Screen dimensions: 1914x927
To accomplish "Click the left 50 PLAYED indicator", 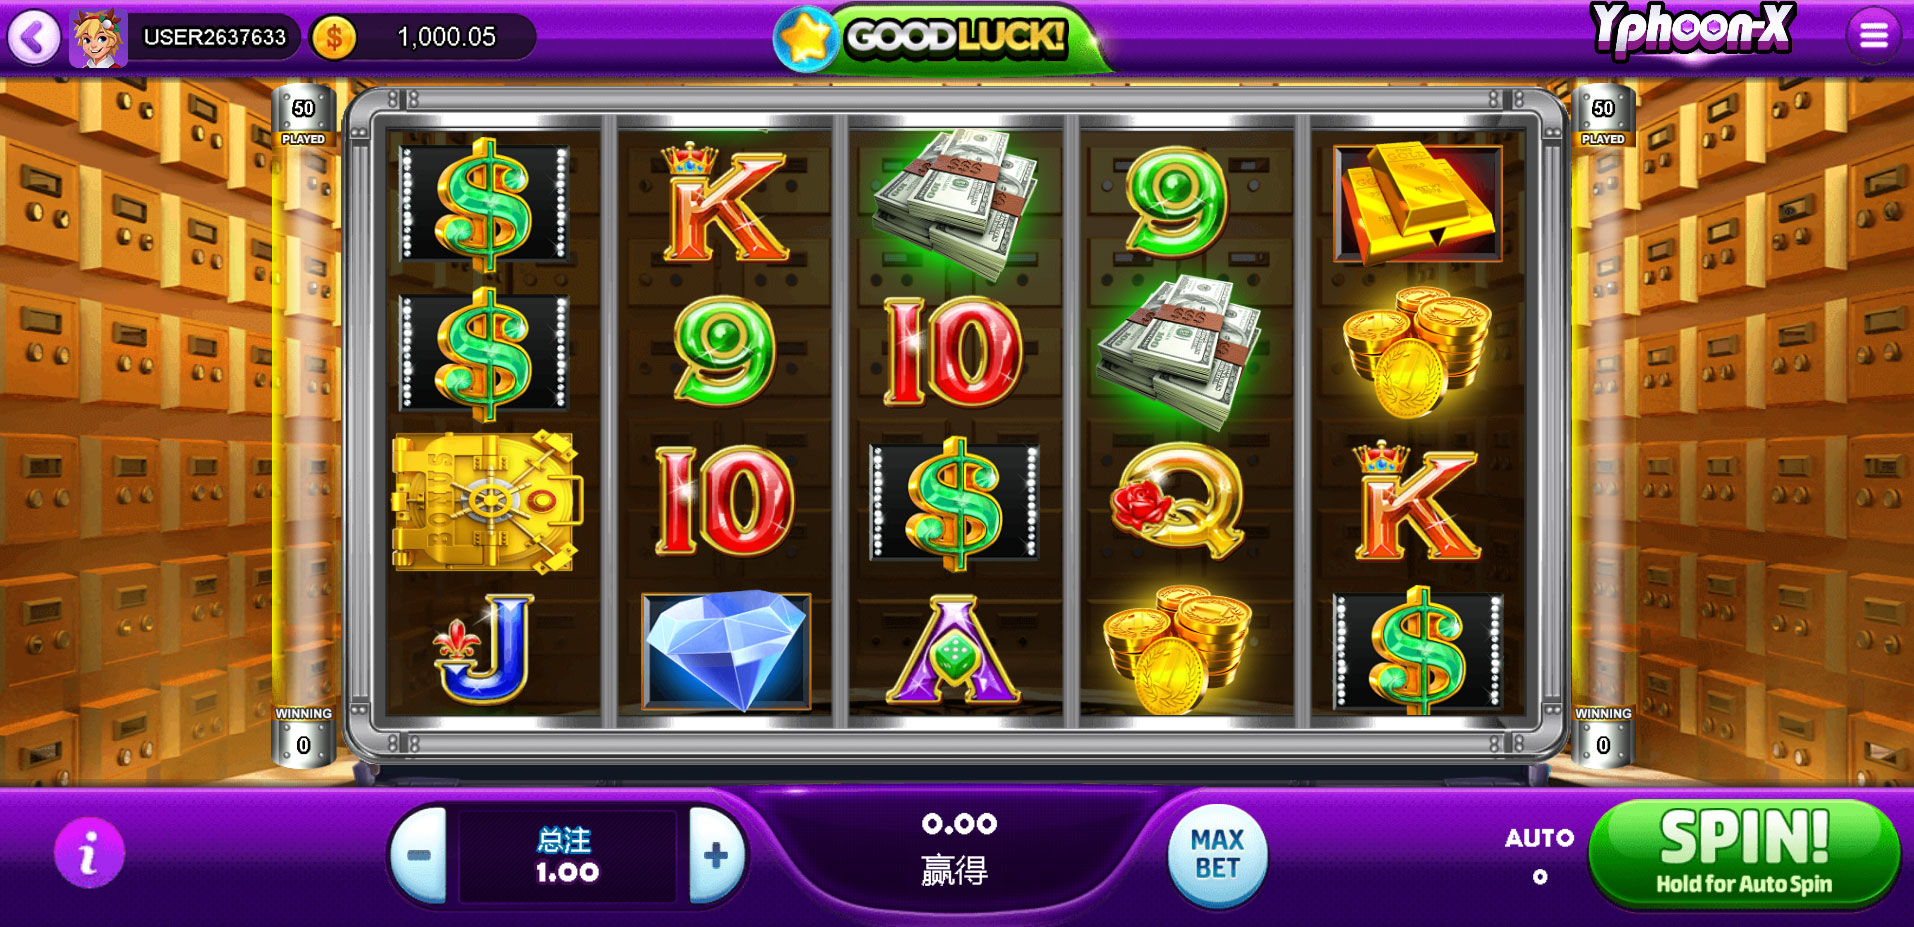I will point(303,119).
